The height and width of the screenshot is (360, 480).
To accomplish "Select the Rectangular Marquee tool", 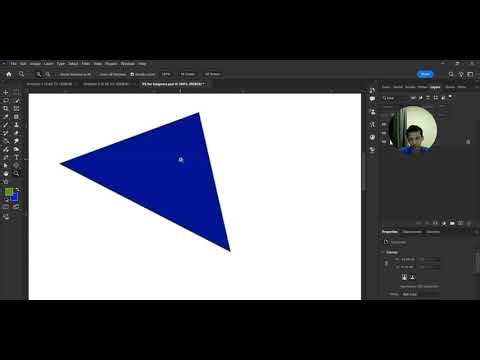I will [x=16, y=92].
